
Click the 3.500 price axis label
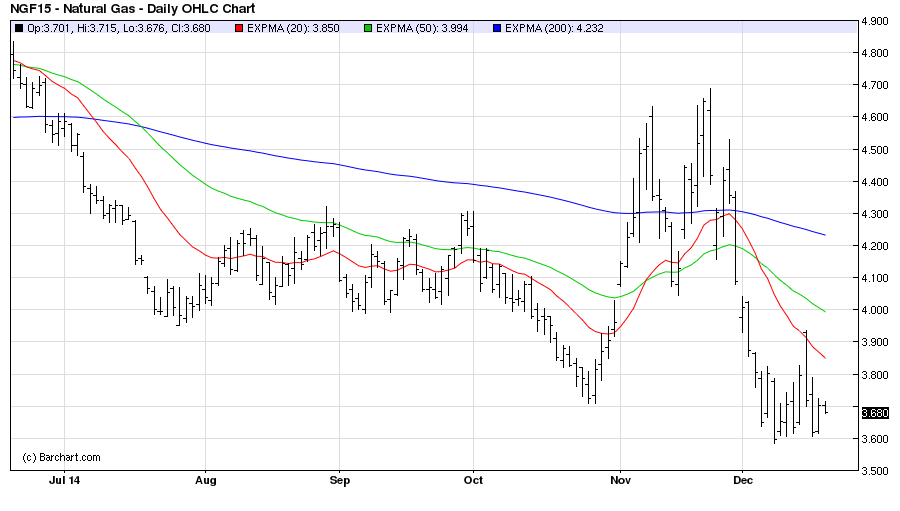875,471
